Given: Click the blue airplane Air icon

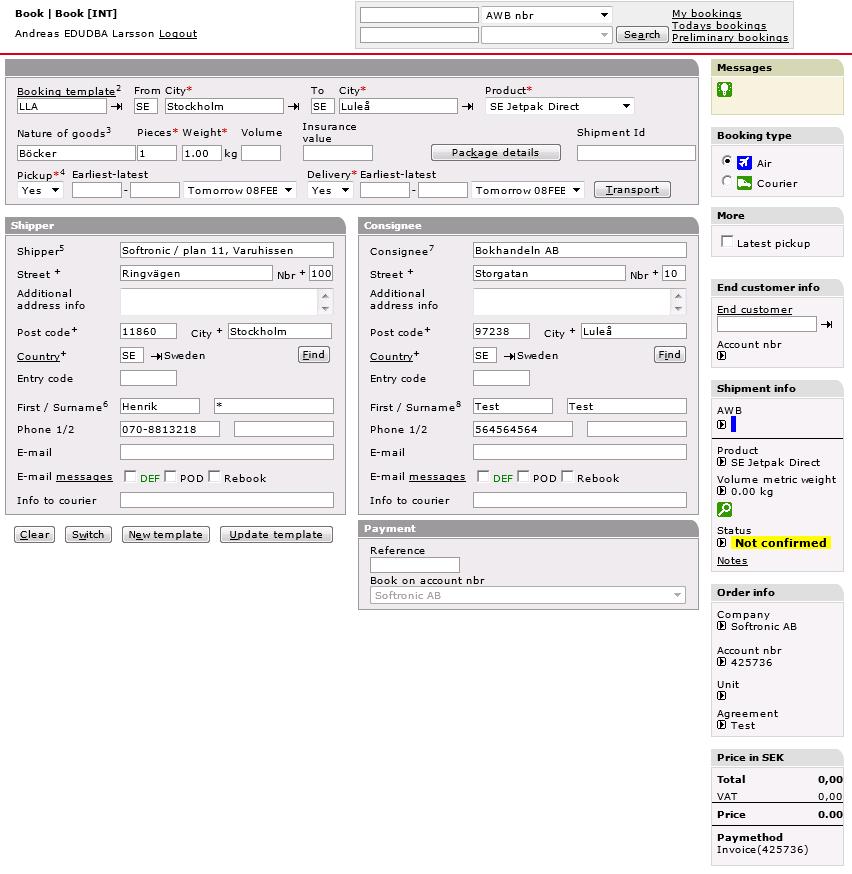Looking at the screenshot, I should 744,163.
